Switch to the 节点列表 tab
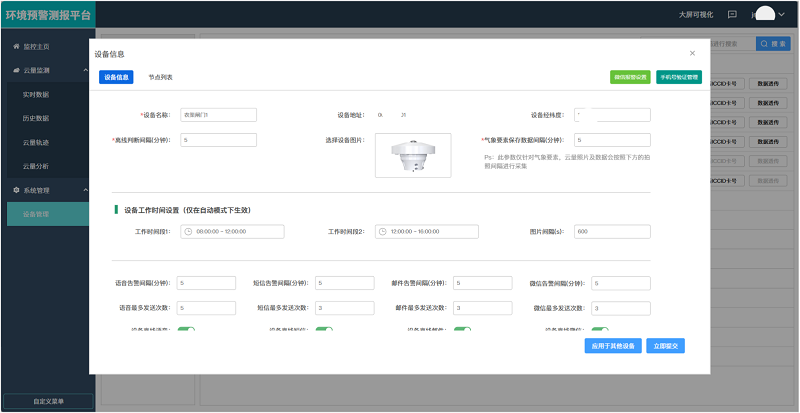This screenshot has width=800, height=413. coord(160,77)
